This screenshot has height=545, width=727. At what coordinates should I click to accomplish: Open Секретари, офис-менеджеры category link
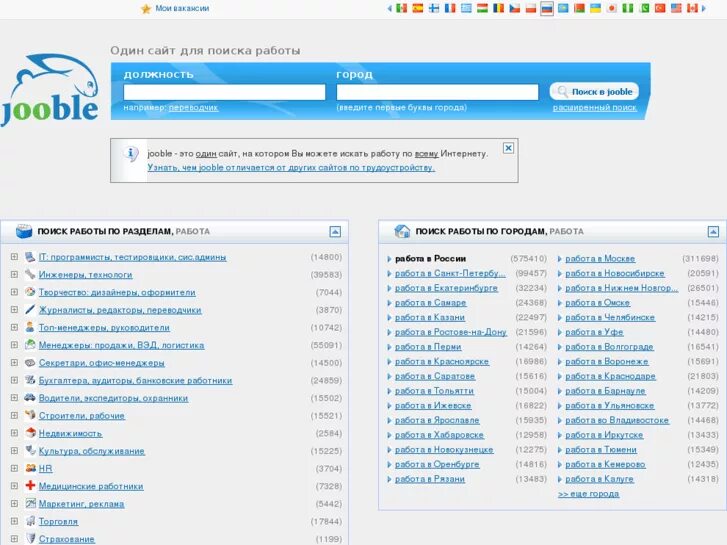pyautogui.click(x=102, y=363)
